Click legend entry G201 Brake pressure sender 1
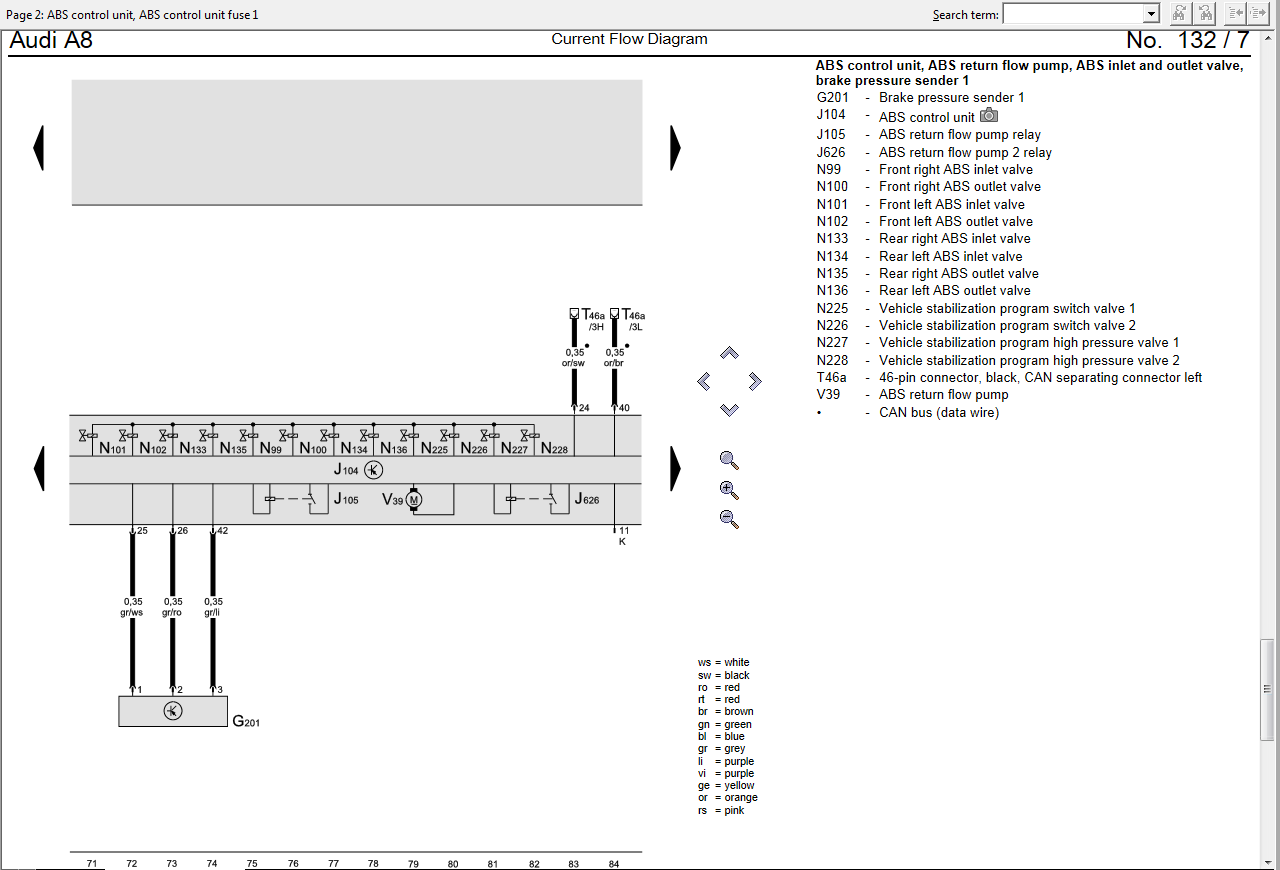 coord(920,98)
